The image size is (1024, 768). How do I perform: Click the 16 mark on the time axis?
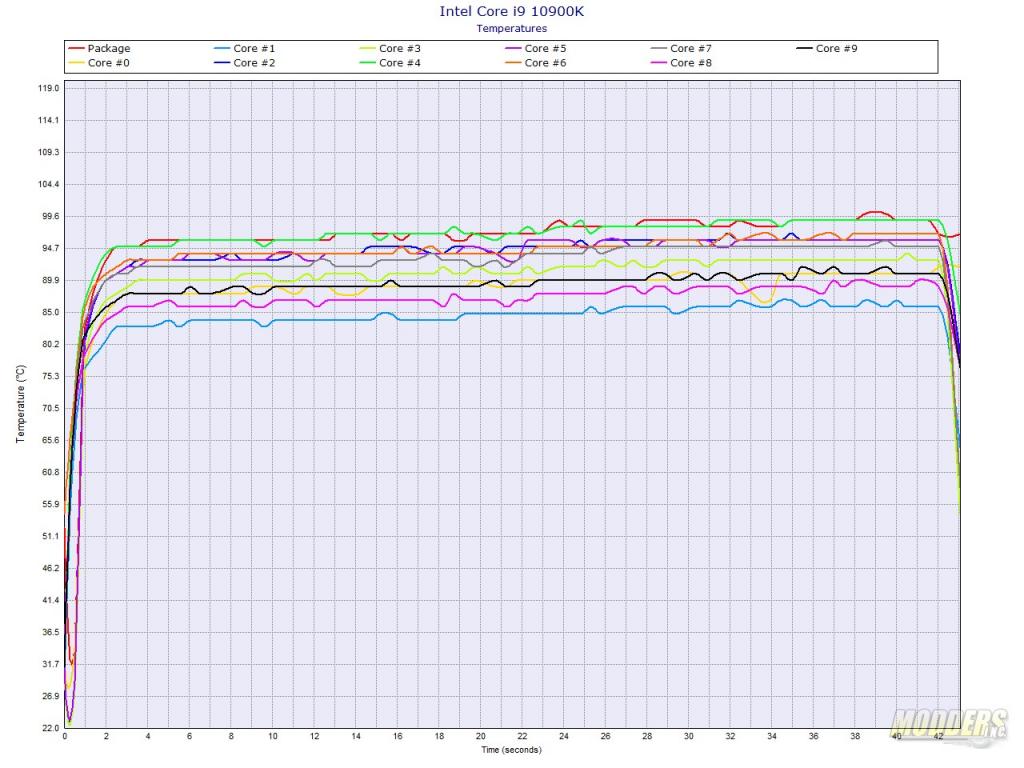pos(398,736)
